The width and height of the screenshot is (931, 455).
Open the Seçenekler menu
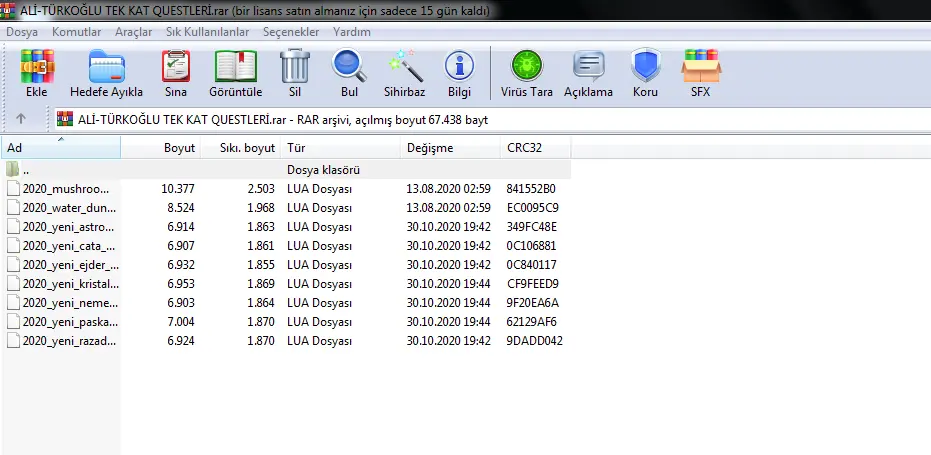(x=291, y=32)
